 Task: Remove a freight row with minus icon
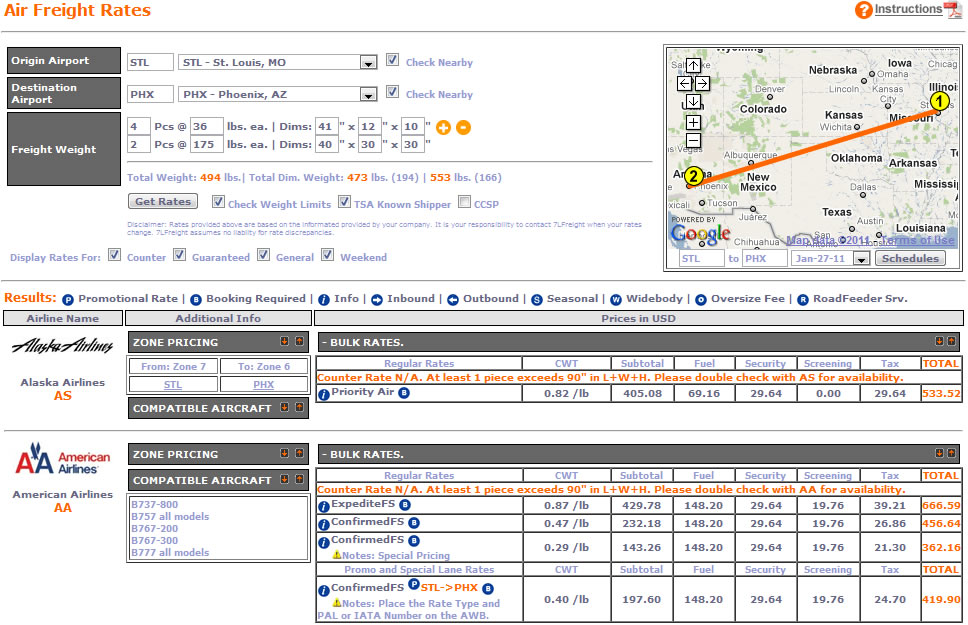point(463,127)
